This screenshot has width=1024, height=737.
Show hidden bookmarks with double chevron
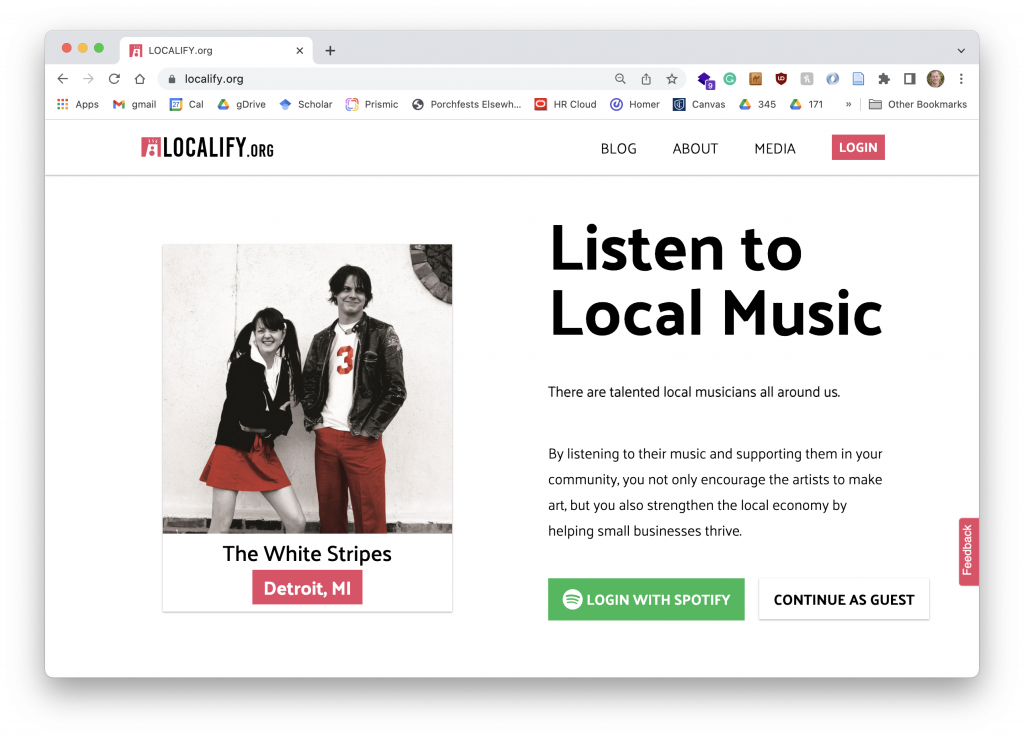[x=848, y=104]
